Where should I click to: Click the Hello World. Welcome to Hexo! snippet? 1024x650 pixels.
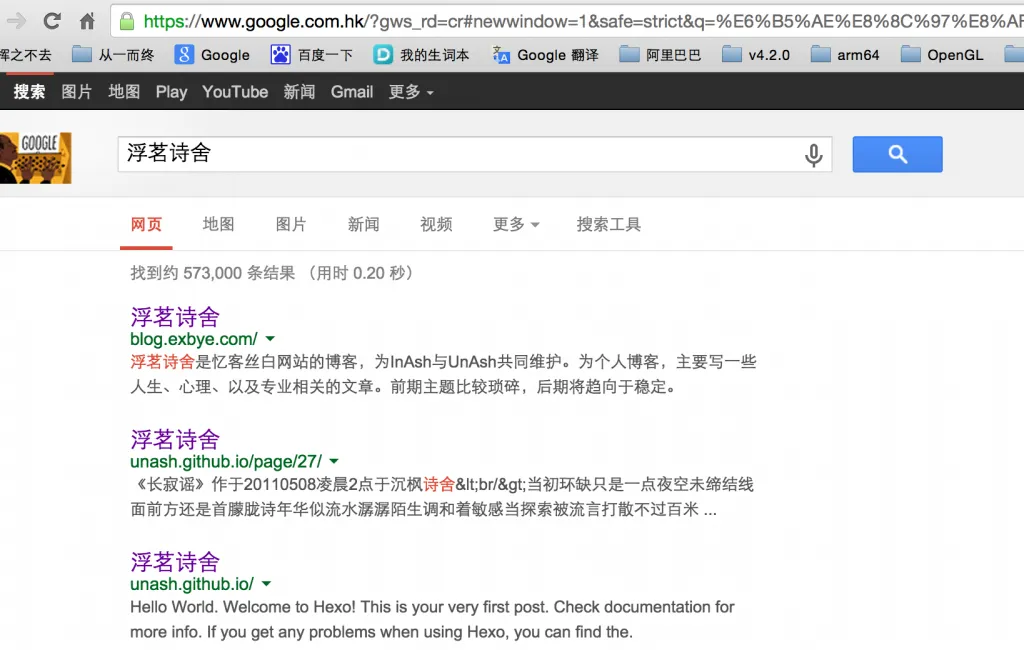pyautogui.click(x=432, y=619)
